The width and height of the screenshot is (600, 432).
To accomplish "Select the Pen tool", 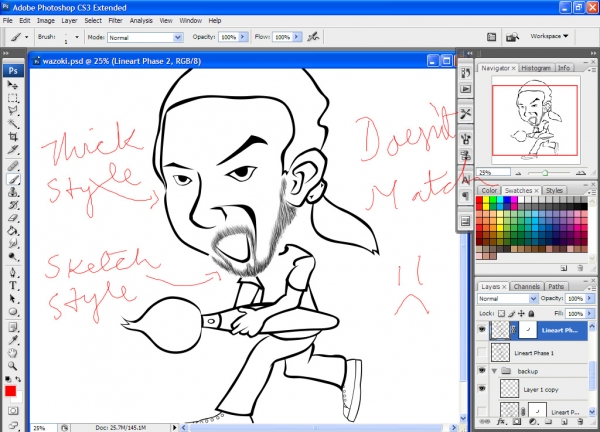I will (x=13, y=273).
